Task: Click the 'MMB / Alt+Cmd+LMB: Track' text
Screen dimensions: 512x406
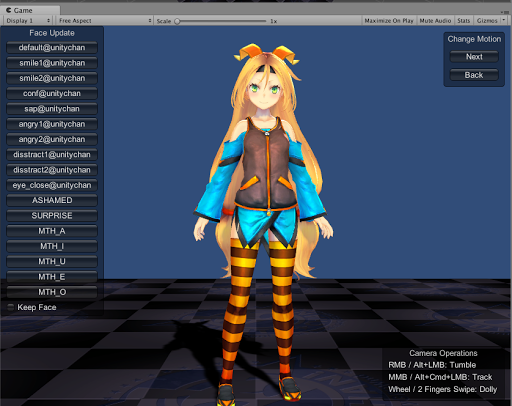Action: click(440, 377)
